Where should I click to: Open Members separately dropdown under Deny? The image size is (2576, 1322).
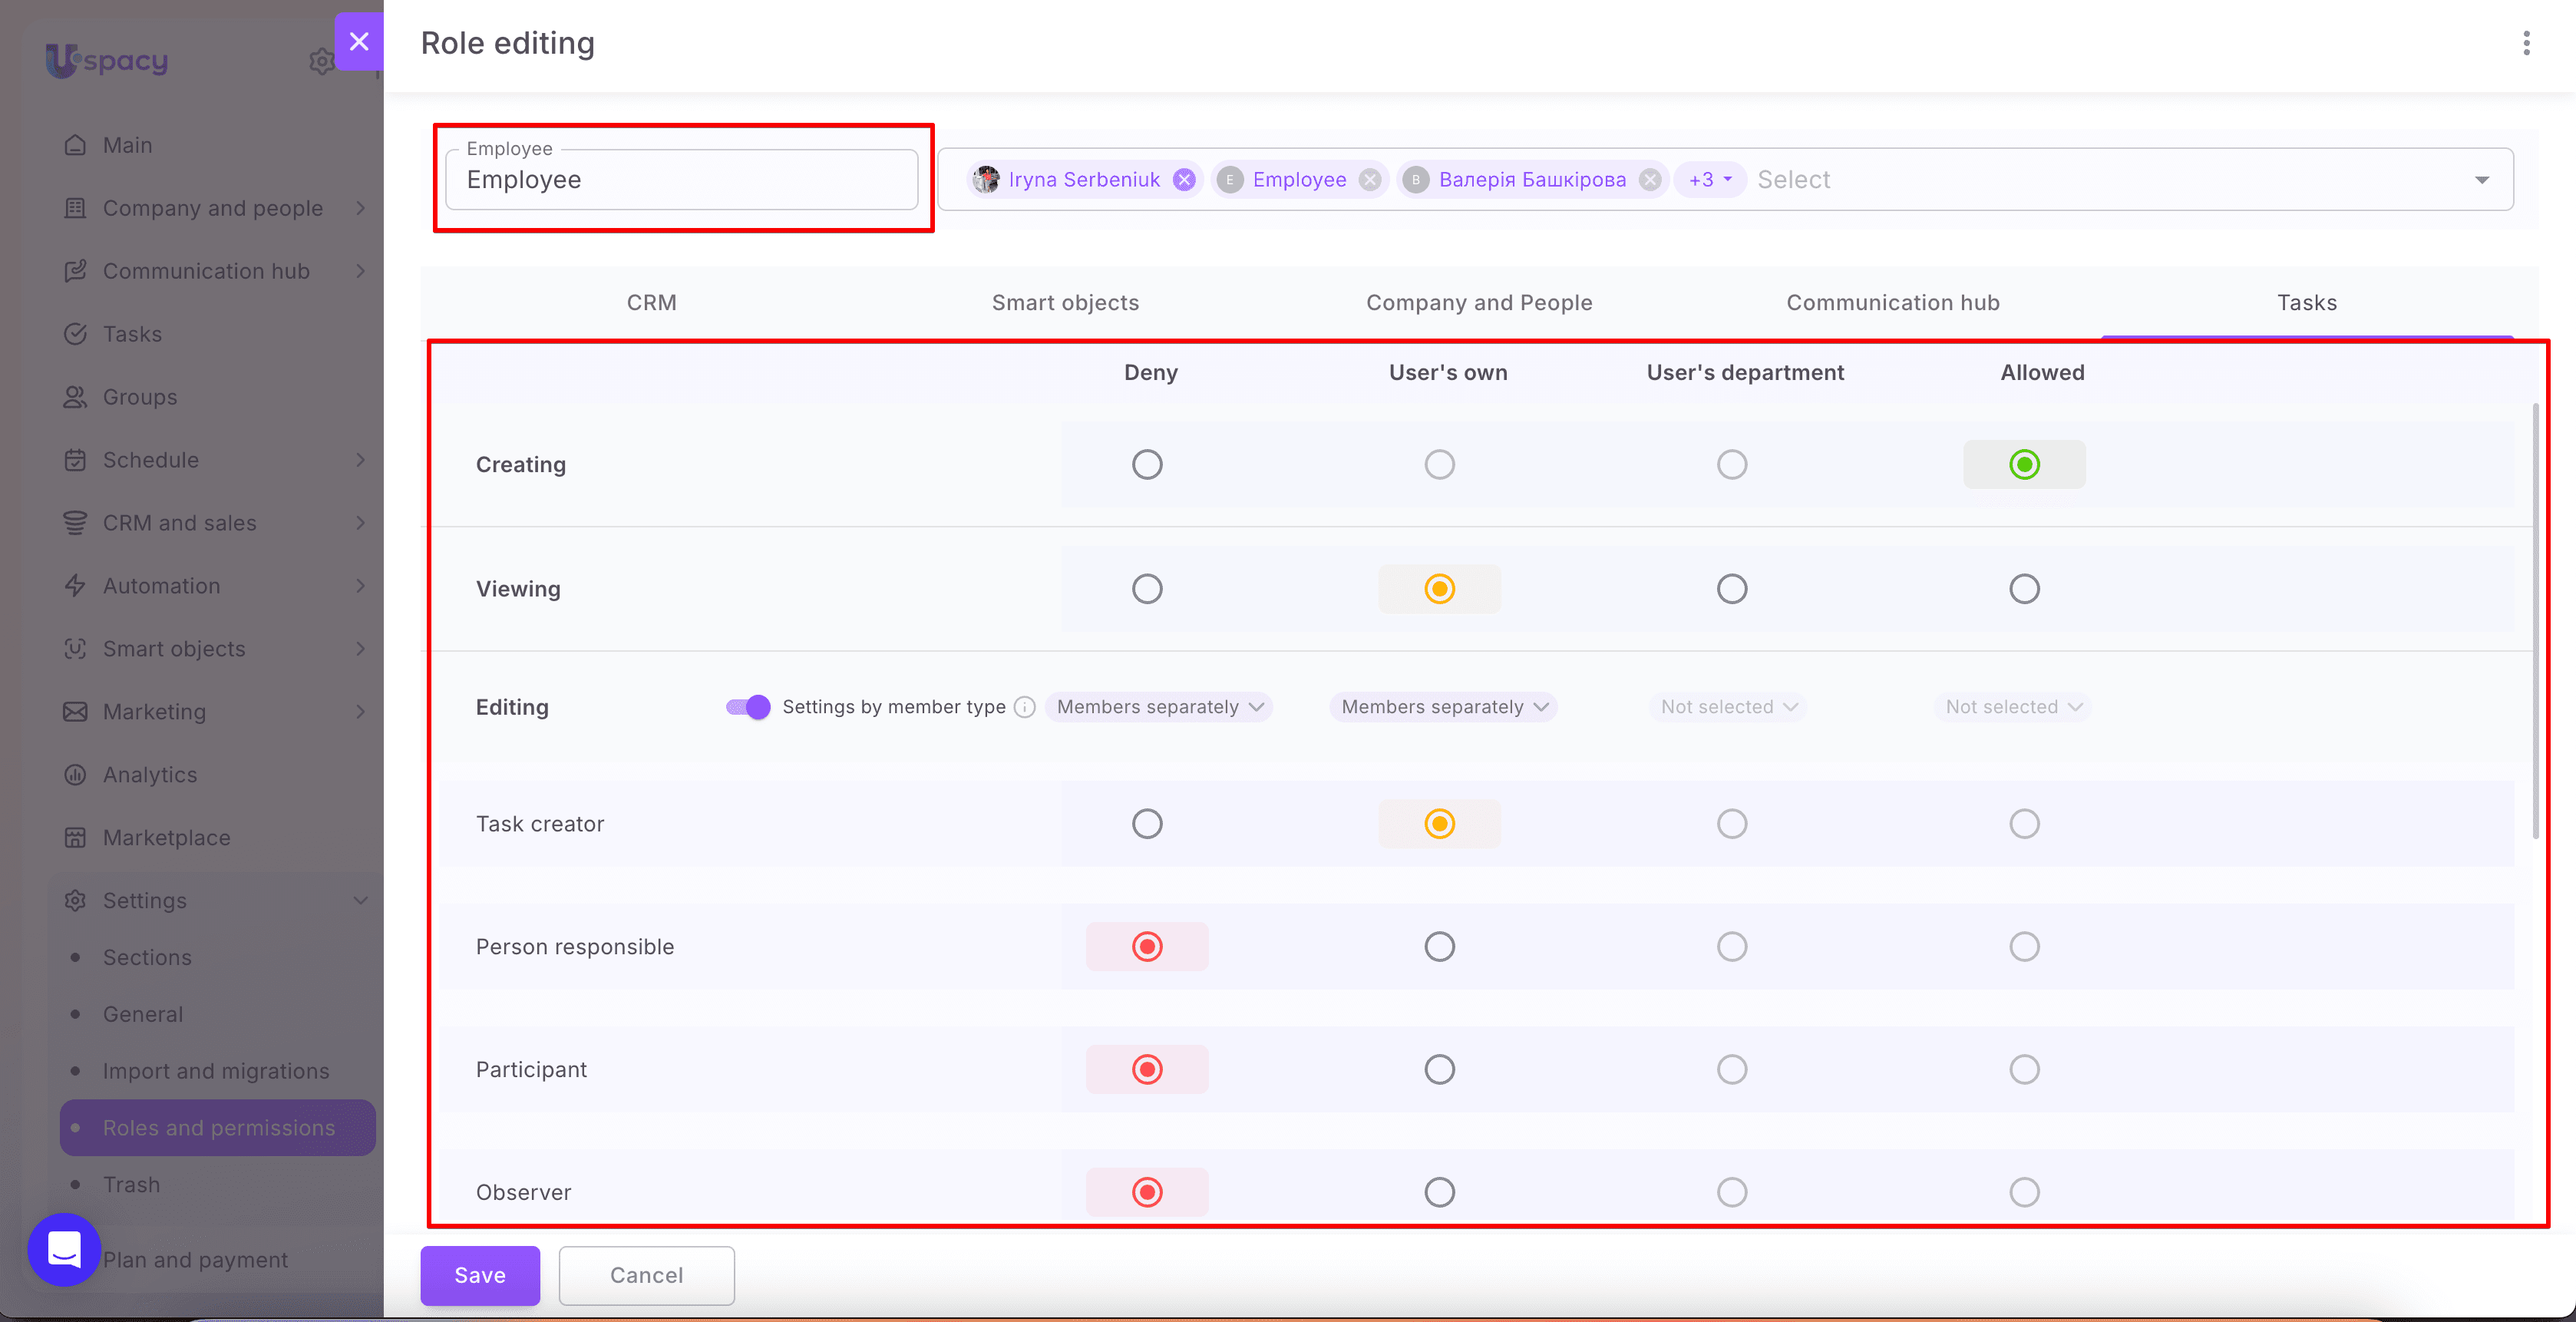pyautogui.click(x=1159, y=707)
